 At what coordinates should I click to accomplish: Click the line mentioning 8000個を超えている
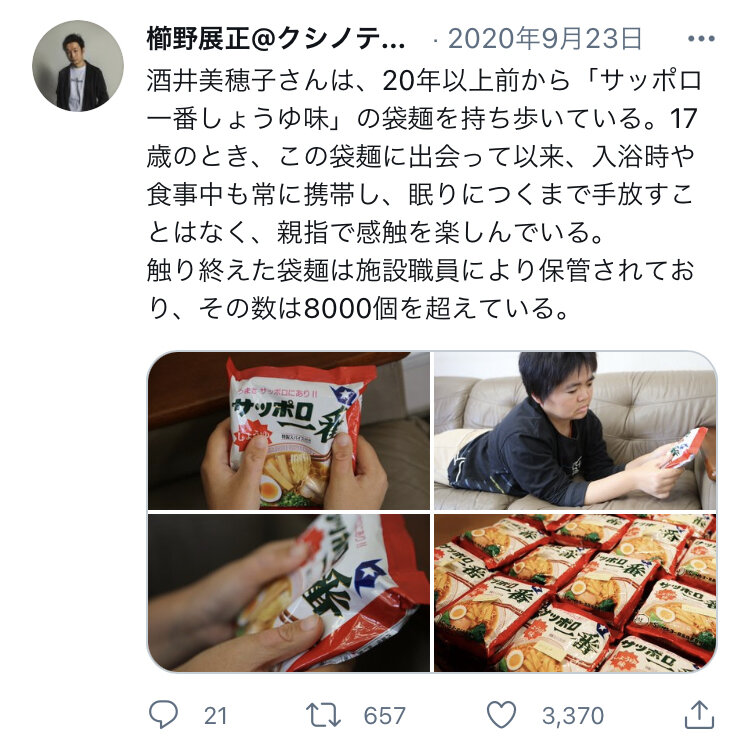coord(358,308)
